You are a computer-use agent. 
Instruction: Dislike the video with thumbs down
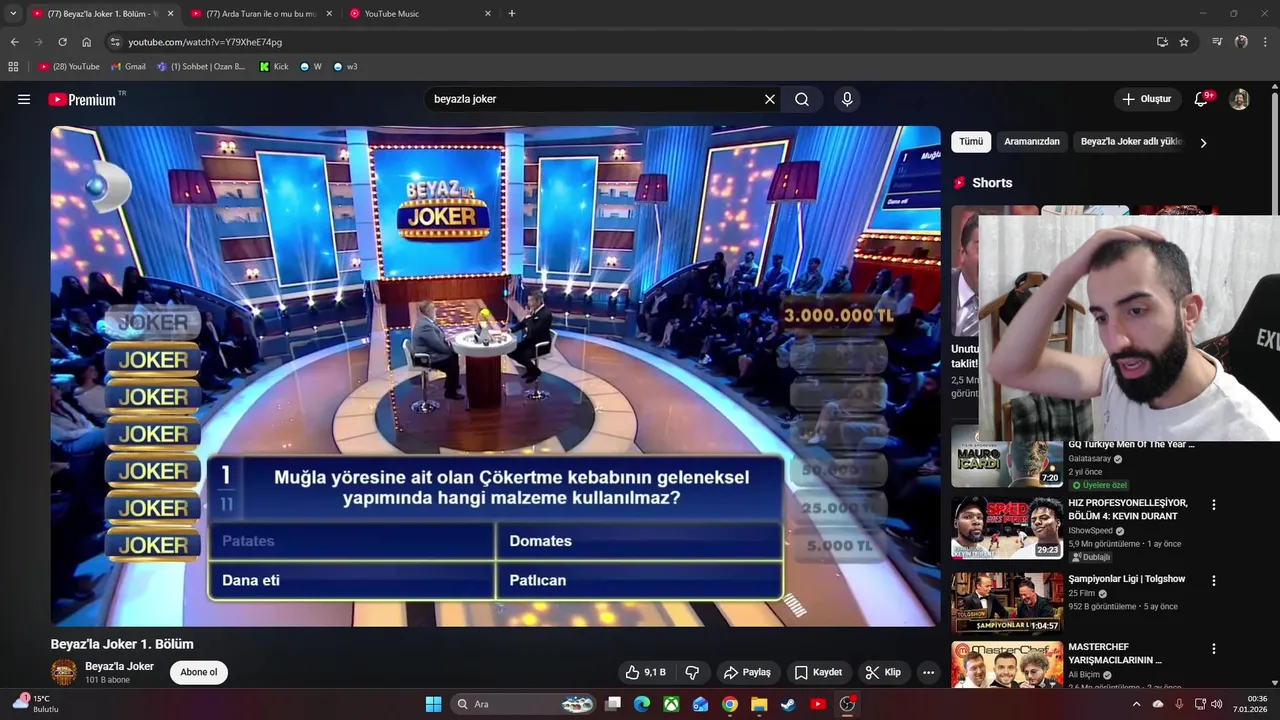point(691,672)
